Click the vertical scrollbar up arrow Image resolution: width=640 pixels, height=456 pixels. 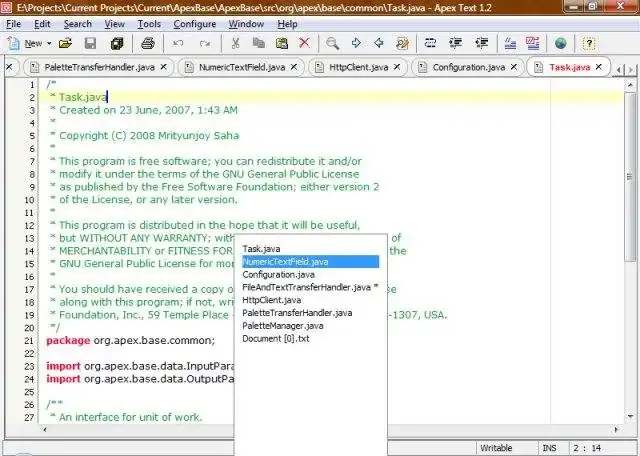coord(631,85)
